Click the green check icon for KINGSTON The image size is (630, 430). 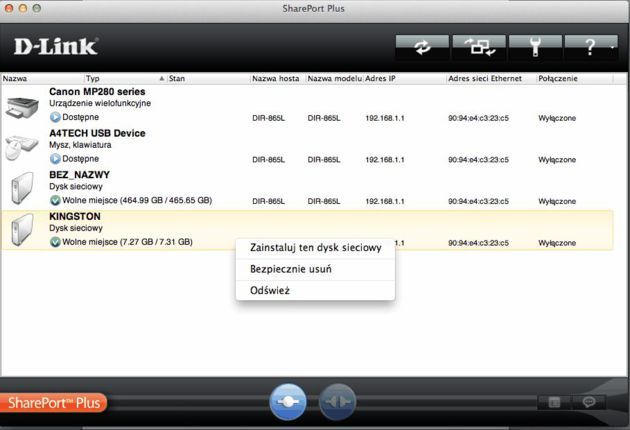tap(55, 242)
